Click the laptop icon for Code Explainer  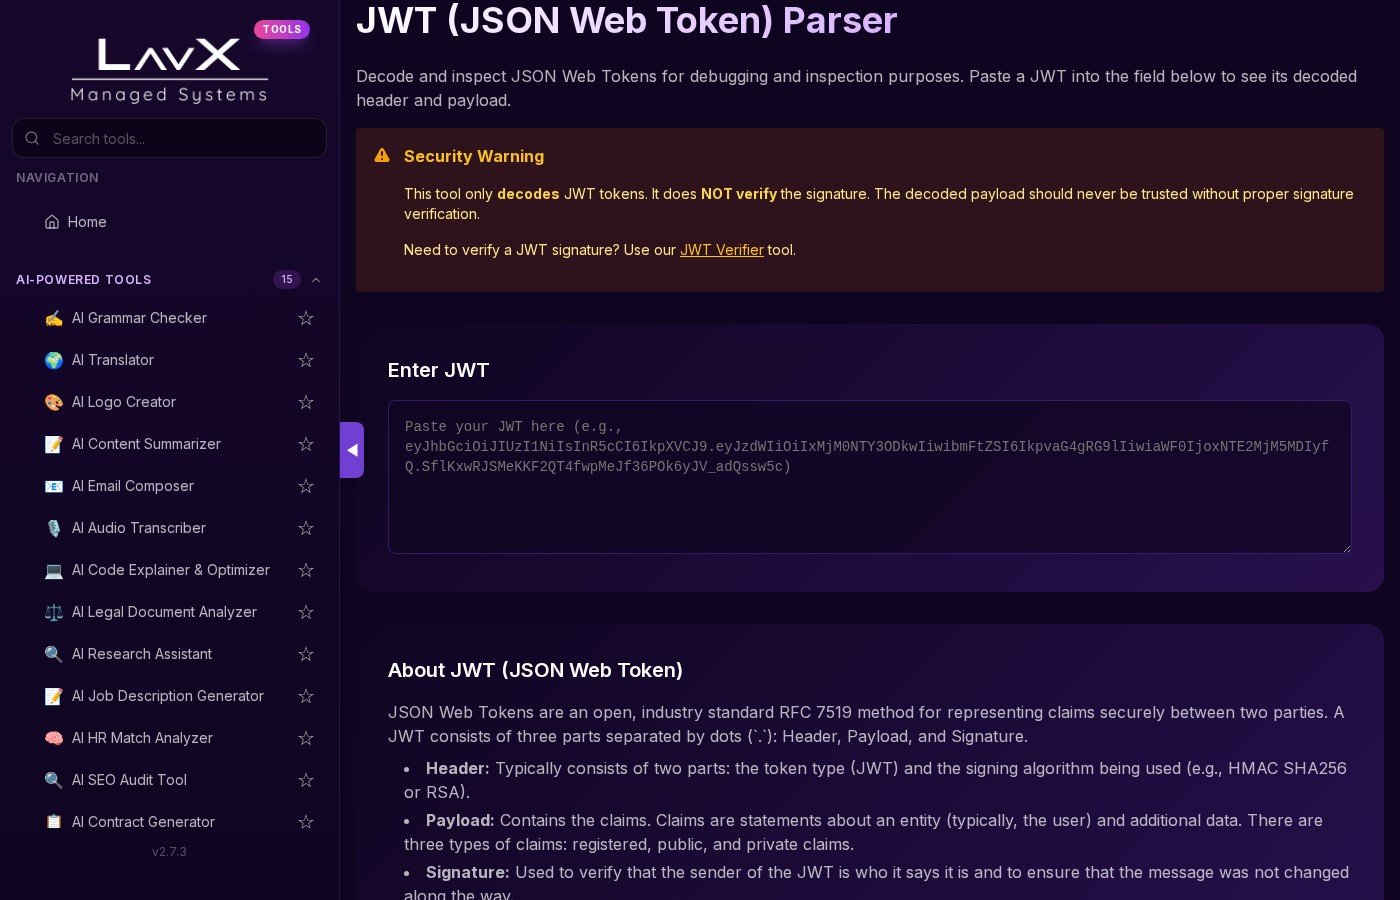(54, 570)
